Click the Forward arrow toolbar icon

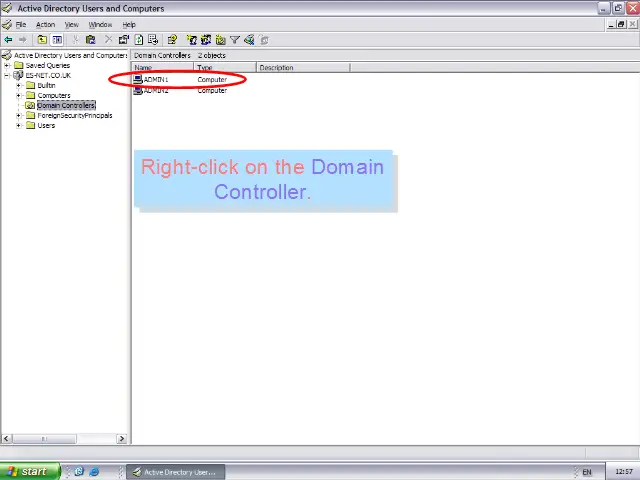22,40
